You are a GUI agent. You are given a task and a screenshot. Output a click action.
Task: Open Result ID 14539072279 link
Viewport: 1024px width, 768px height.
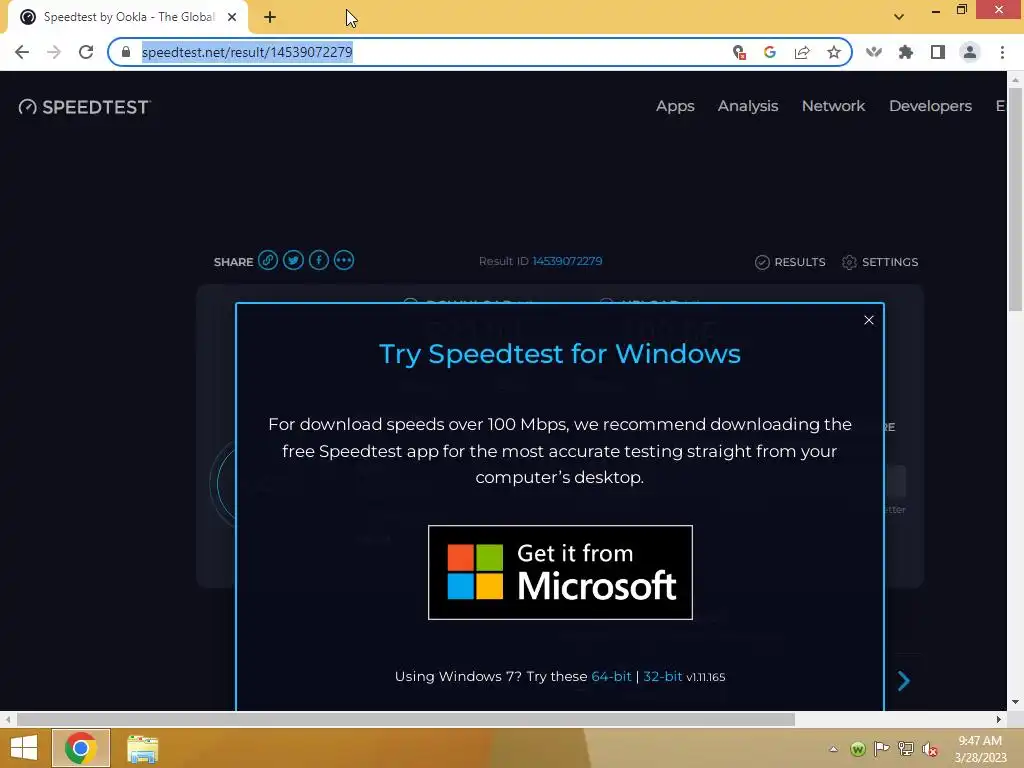pyautogui.click(x=567, y=261)
